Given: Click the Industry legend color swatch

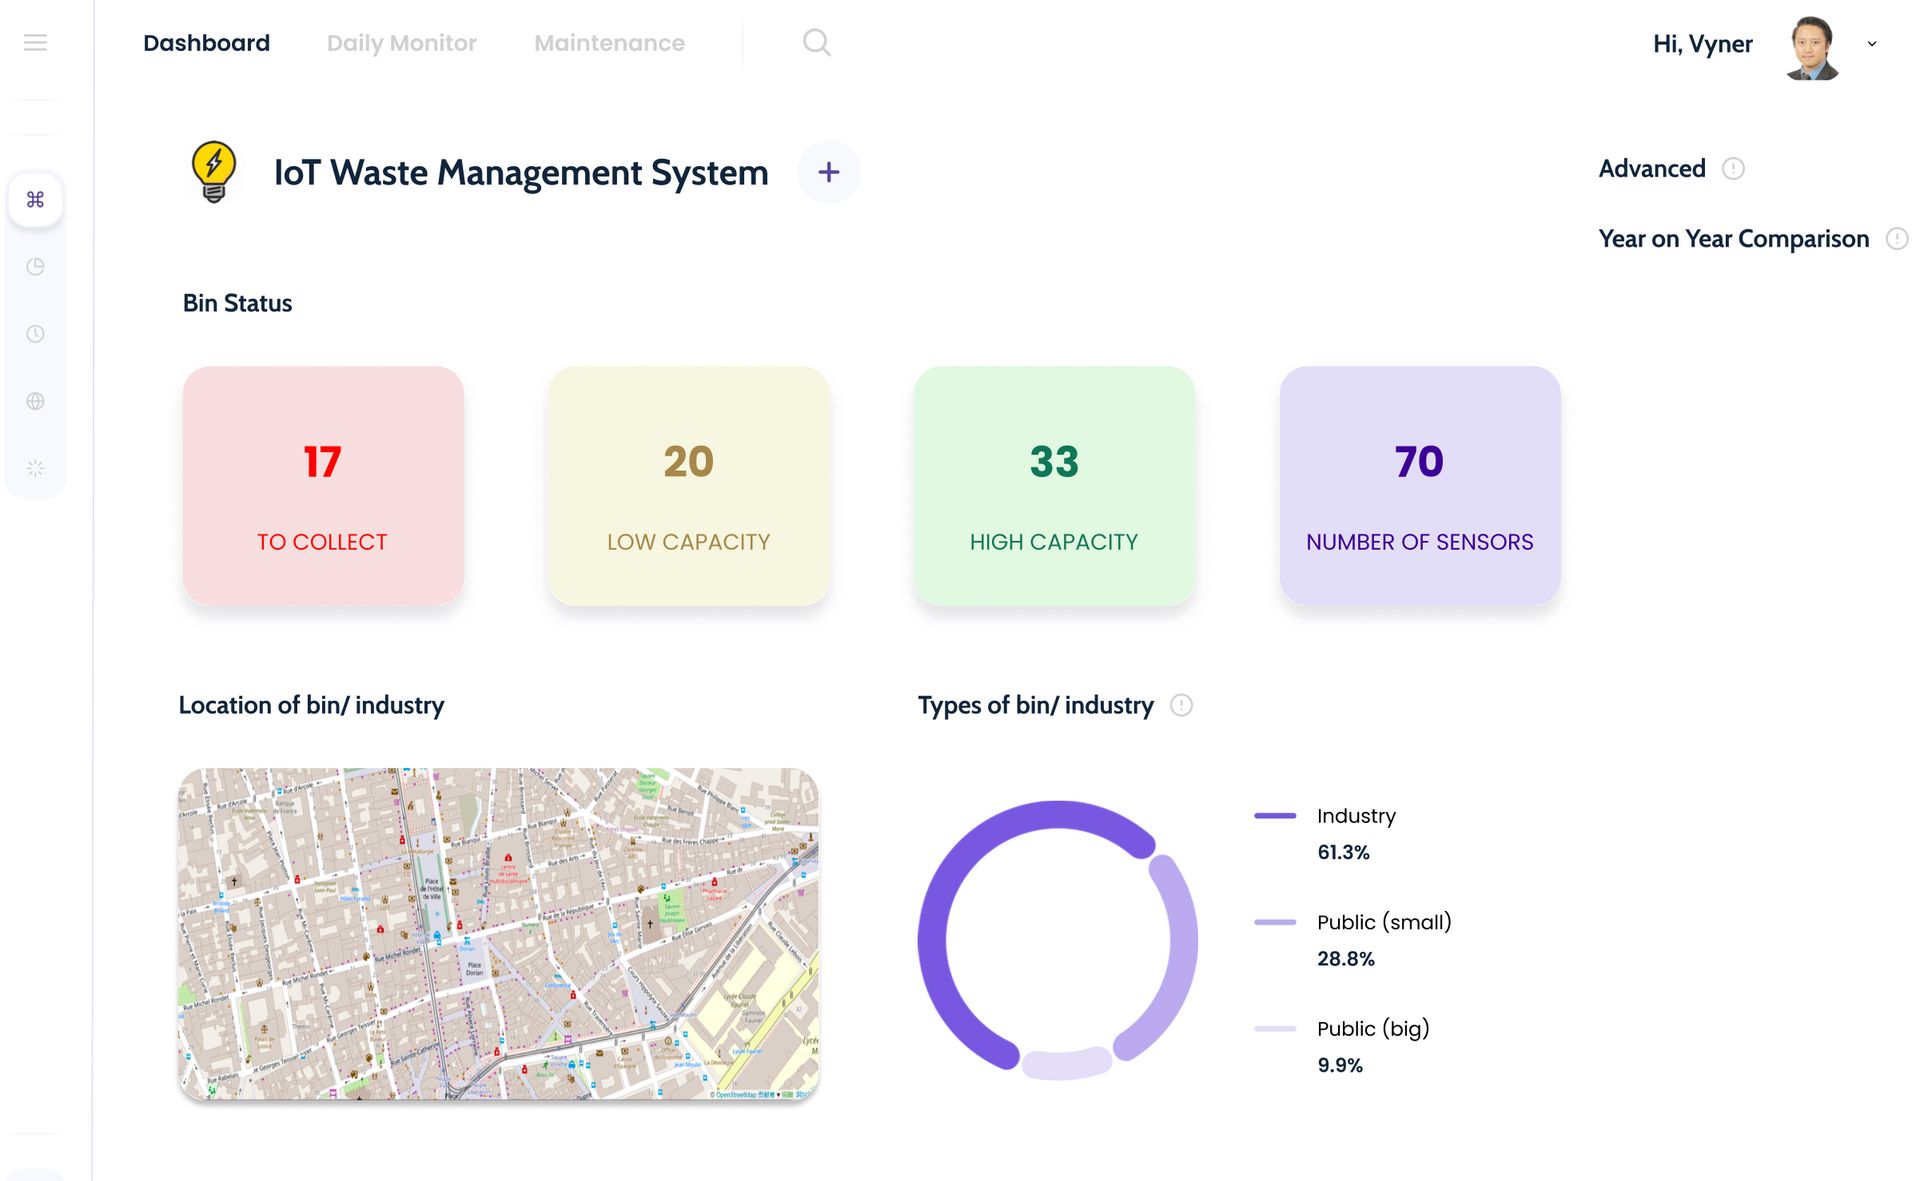Looking at the screenshot, I should pos(1275,816).
